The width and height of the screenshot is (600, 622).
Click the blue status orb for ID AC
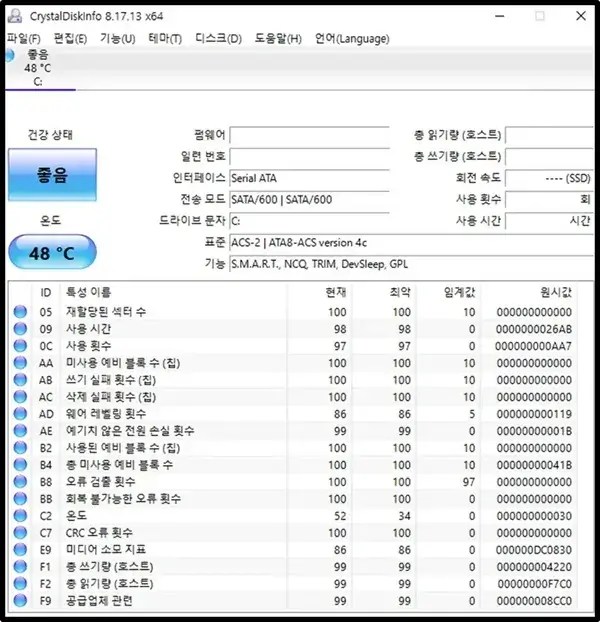point(20,397)
